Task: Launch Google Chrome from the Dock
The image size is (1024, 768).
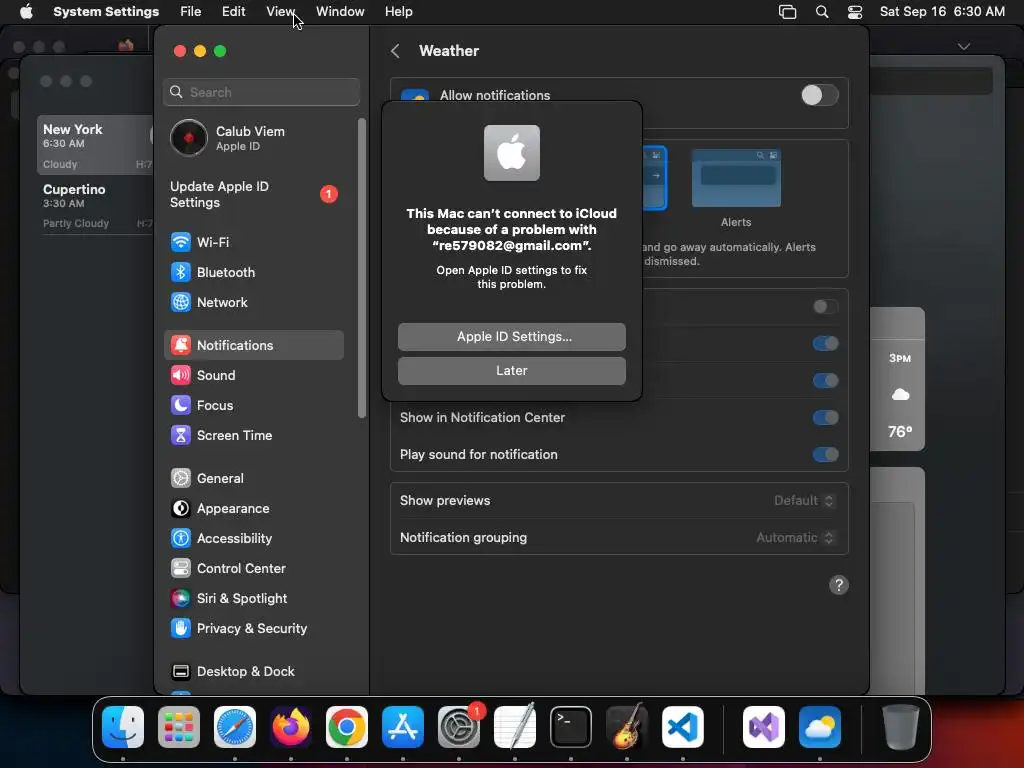Action: 347,727
